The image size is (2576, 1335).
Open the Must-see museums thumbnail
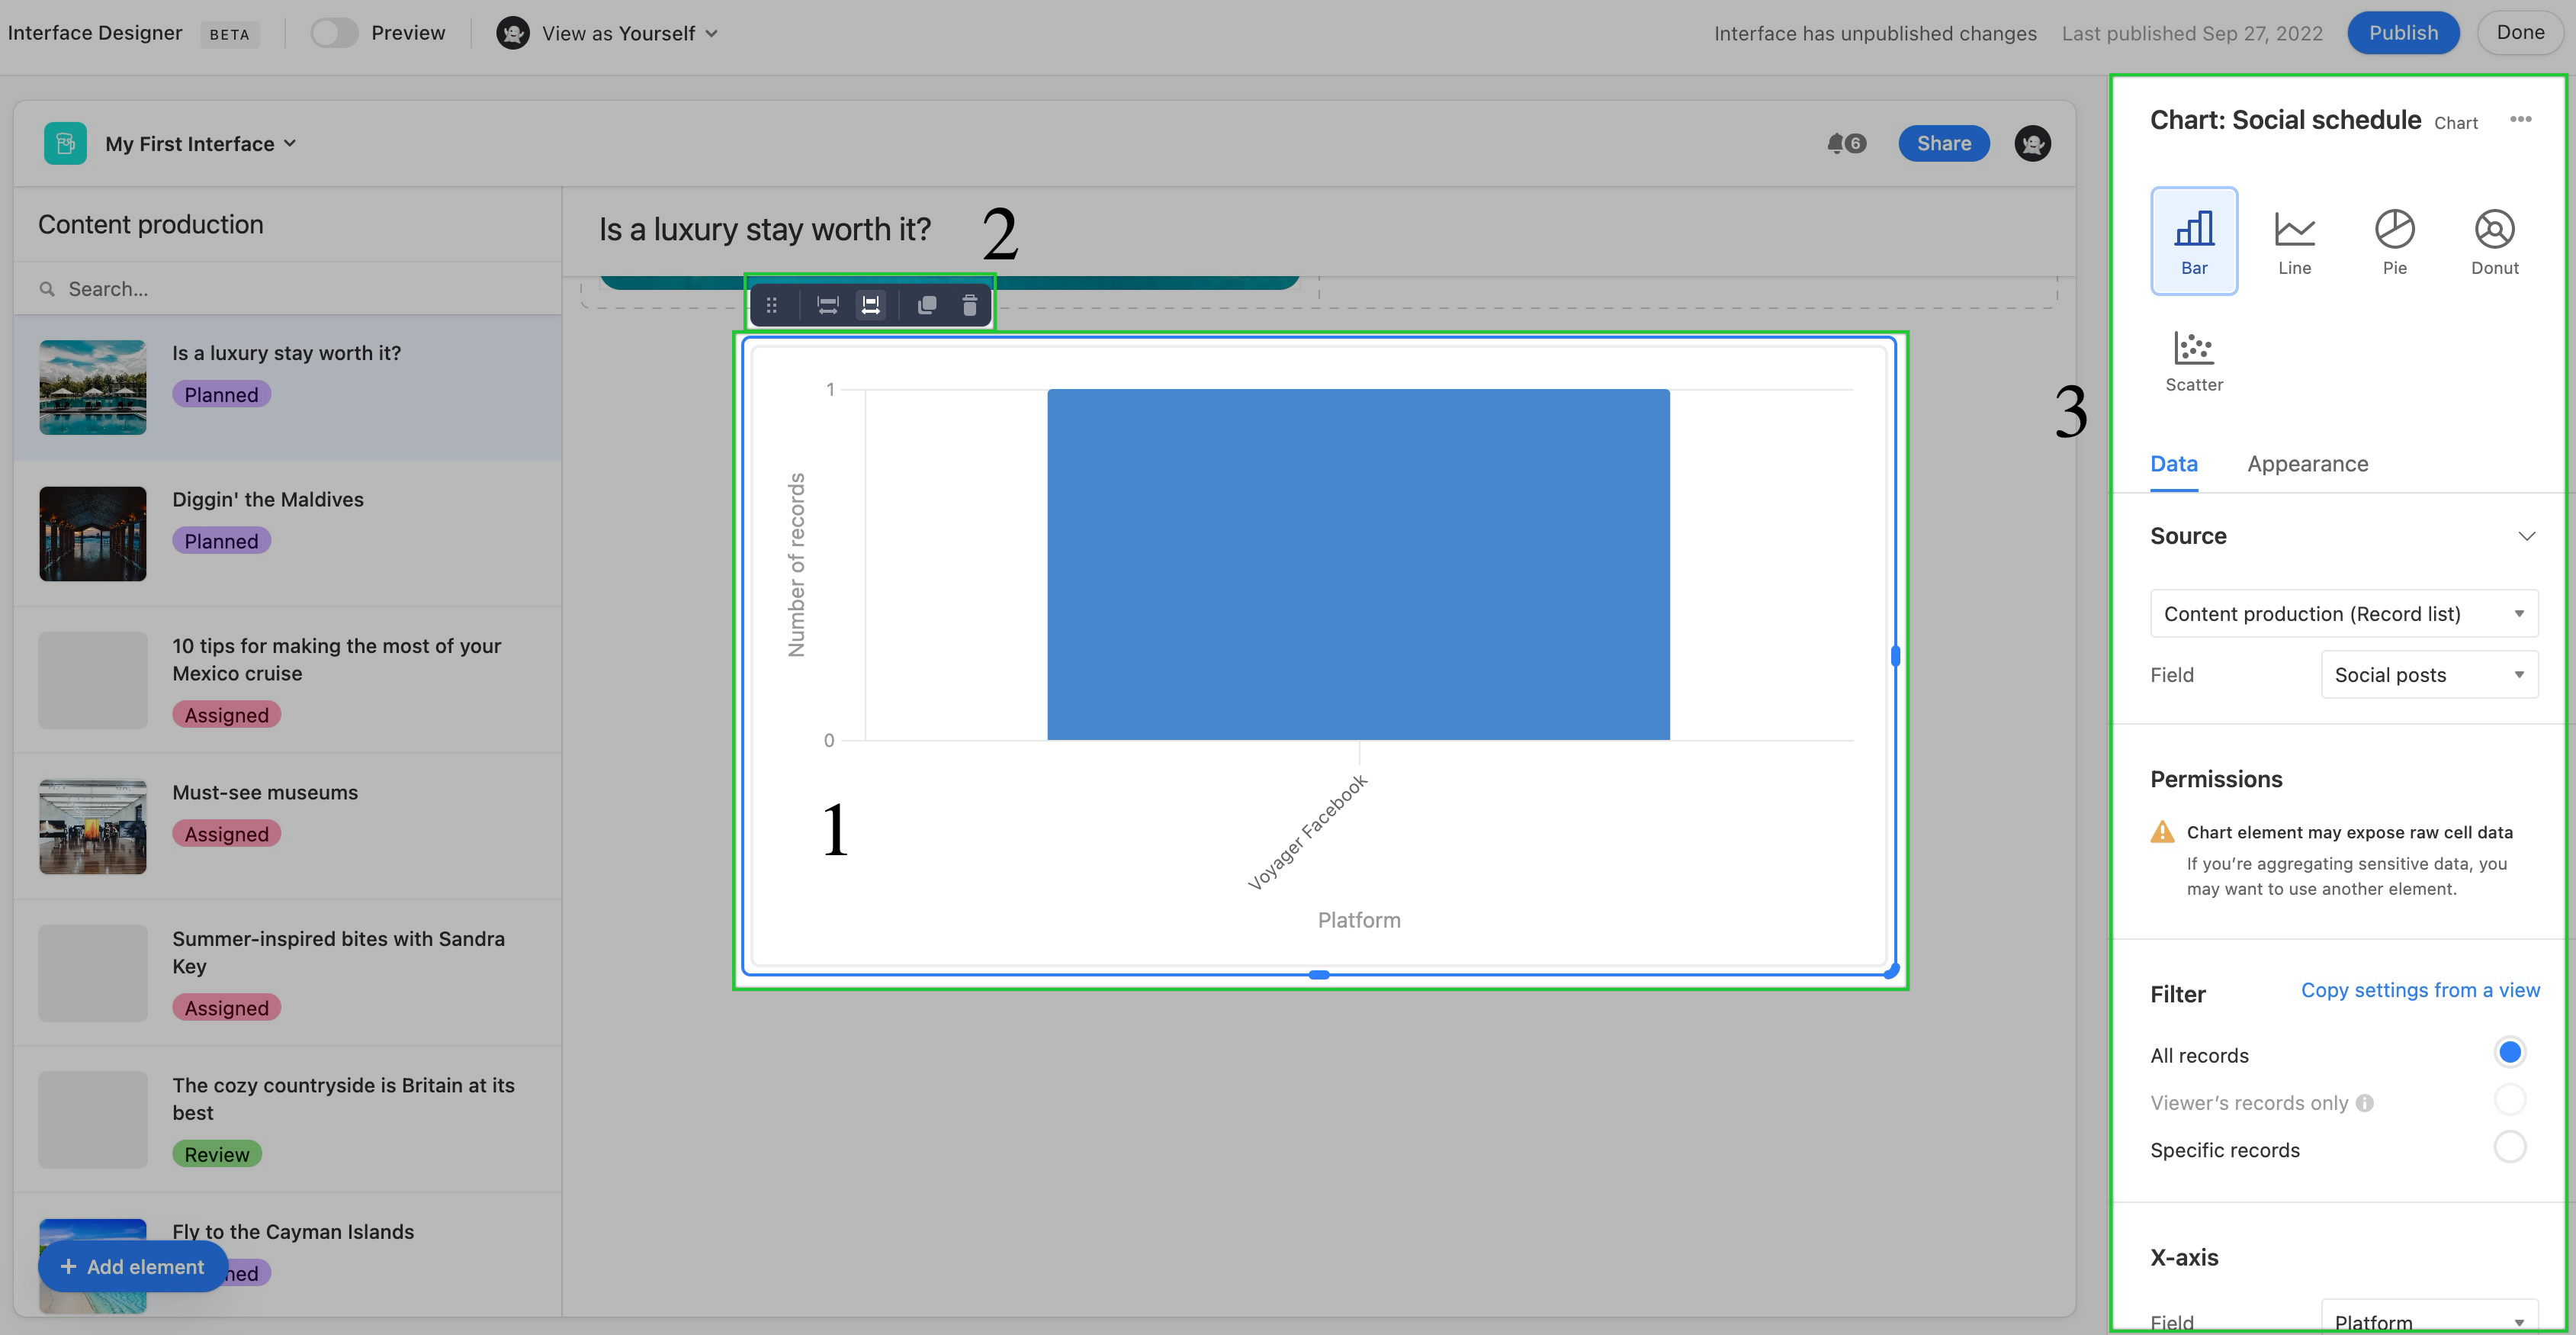(93, 827)
